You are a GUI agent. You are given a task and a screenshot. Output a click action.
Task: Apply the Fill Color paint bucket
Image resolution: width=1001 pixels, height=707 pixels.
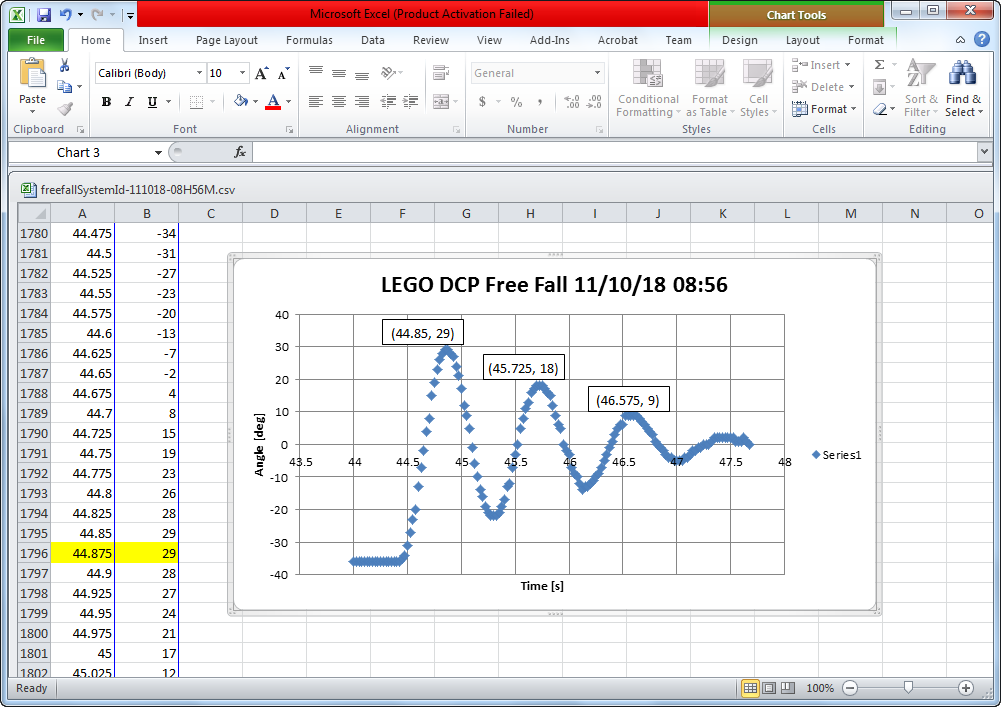[241, 102]
